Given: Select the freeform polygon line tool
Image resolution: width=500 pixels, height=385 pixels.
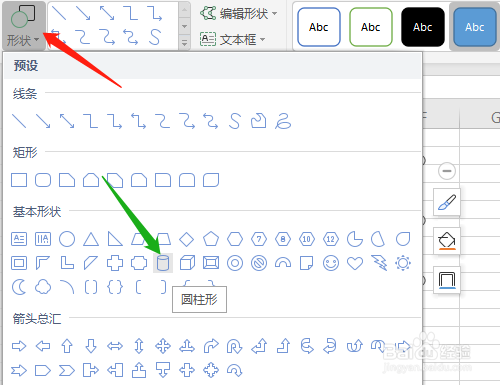Looking at the screenshot, I should [x=259, y=121].
